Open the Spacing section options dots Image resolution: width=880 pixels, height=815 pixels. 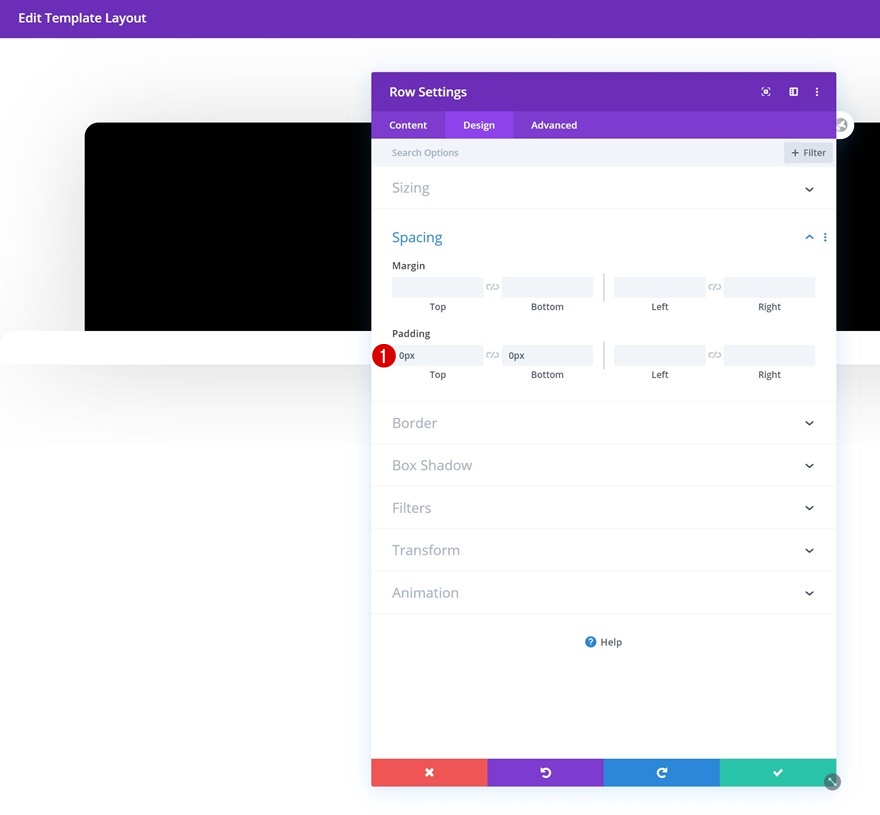coord(825,237)
